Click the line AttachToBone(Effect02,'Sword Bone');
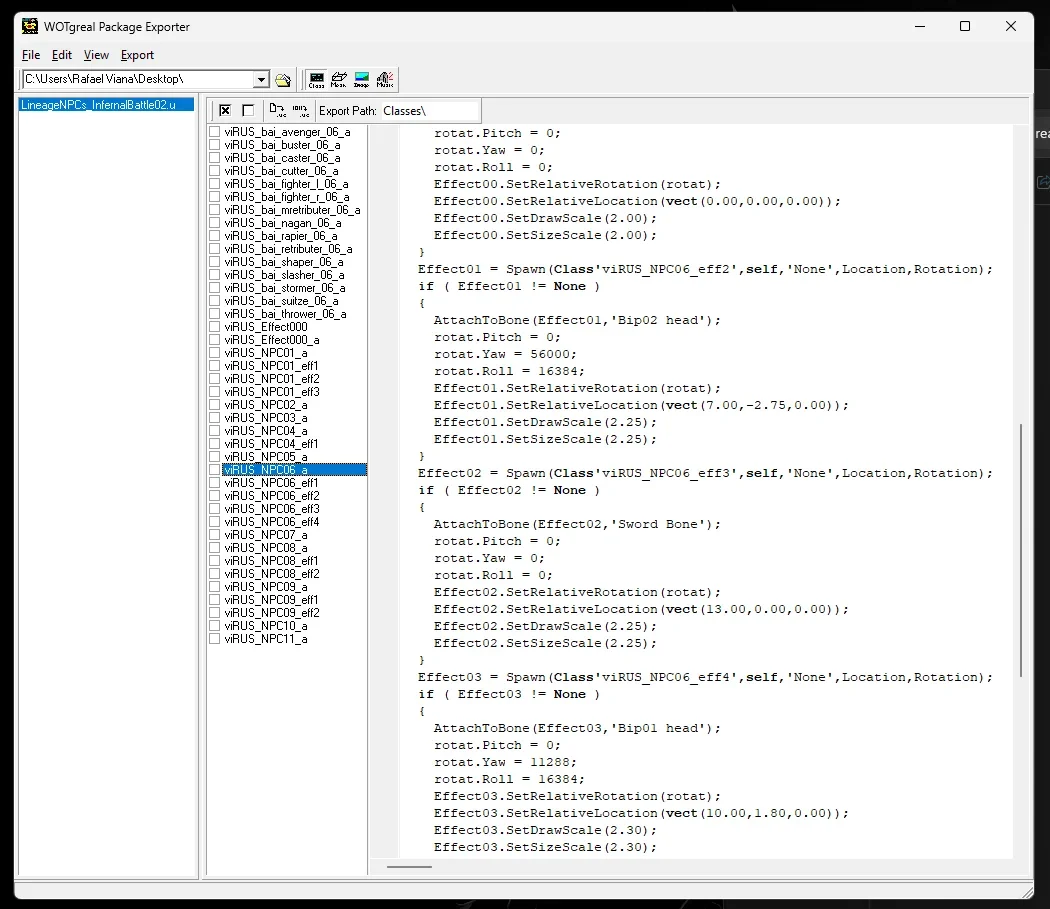 tap(577, 525)
